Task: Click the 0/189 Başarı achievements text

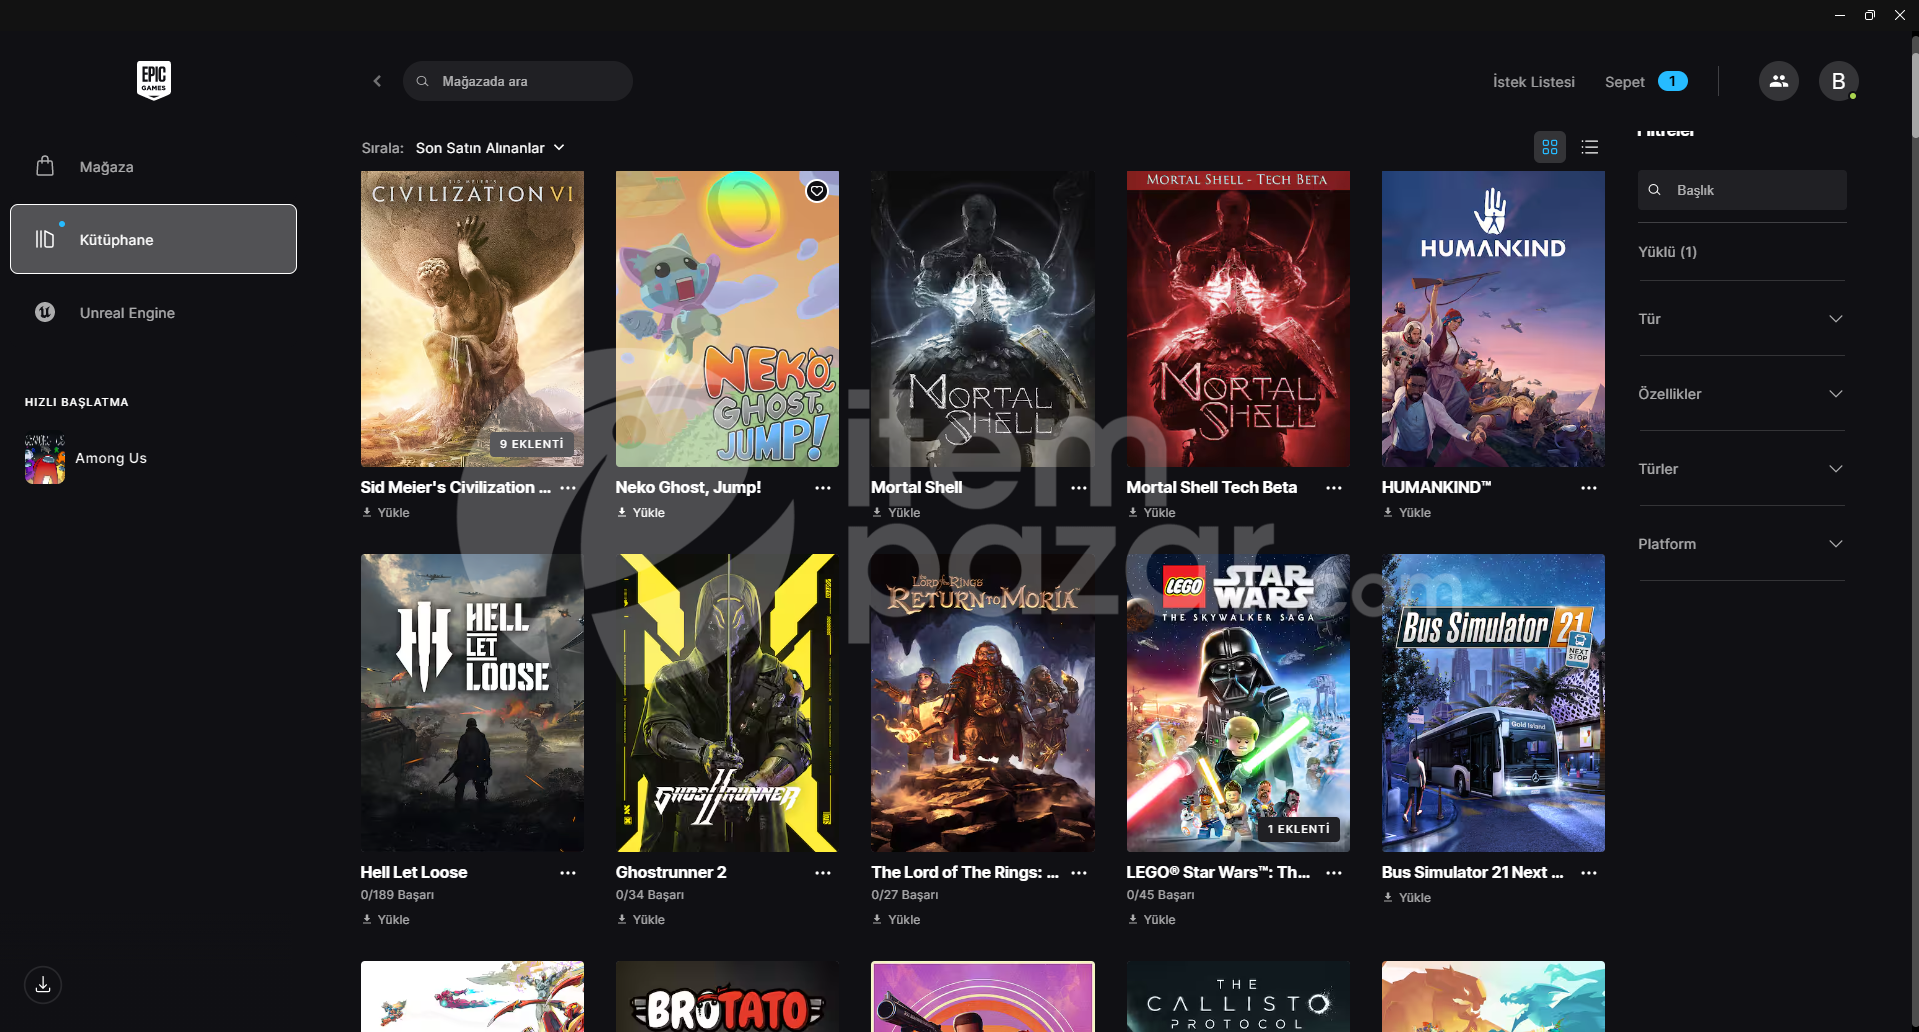Action: click(397, 895)
